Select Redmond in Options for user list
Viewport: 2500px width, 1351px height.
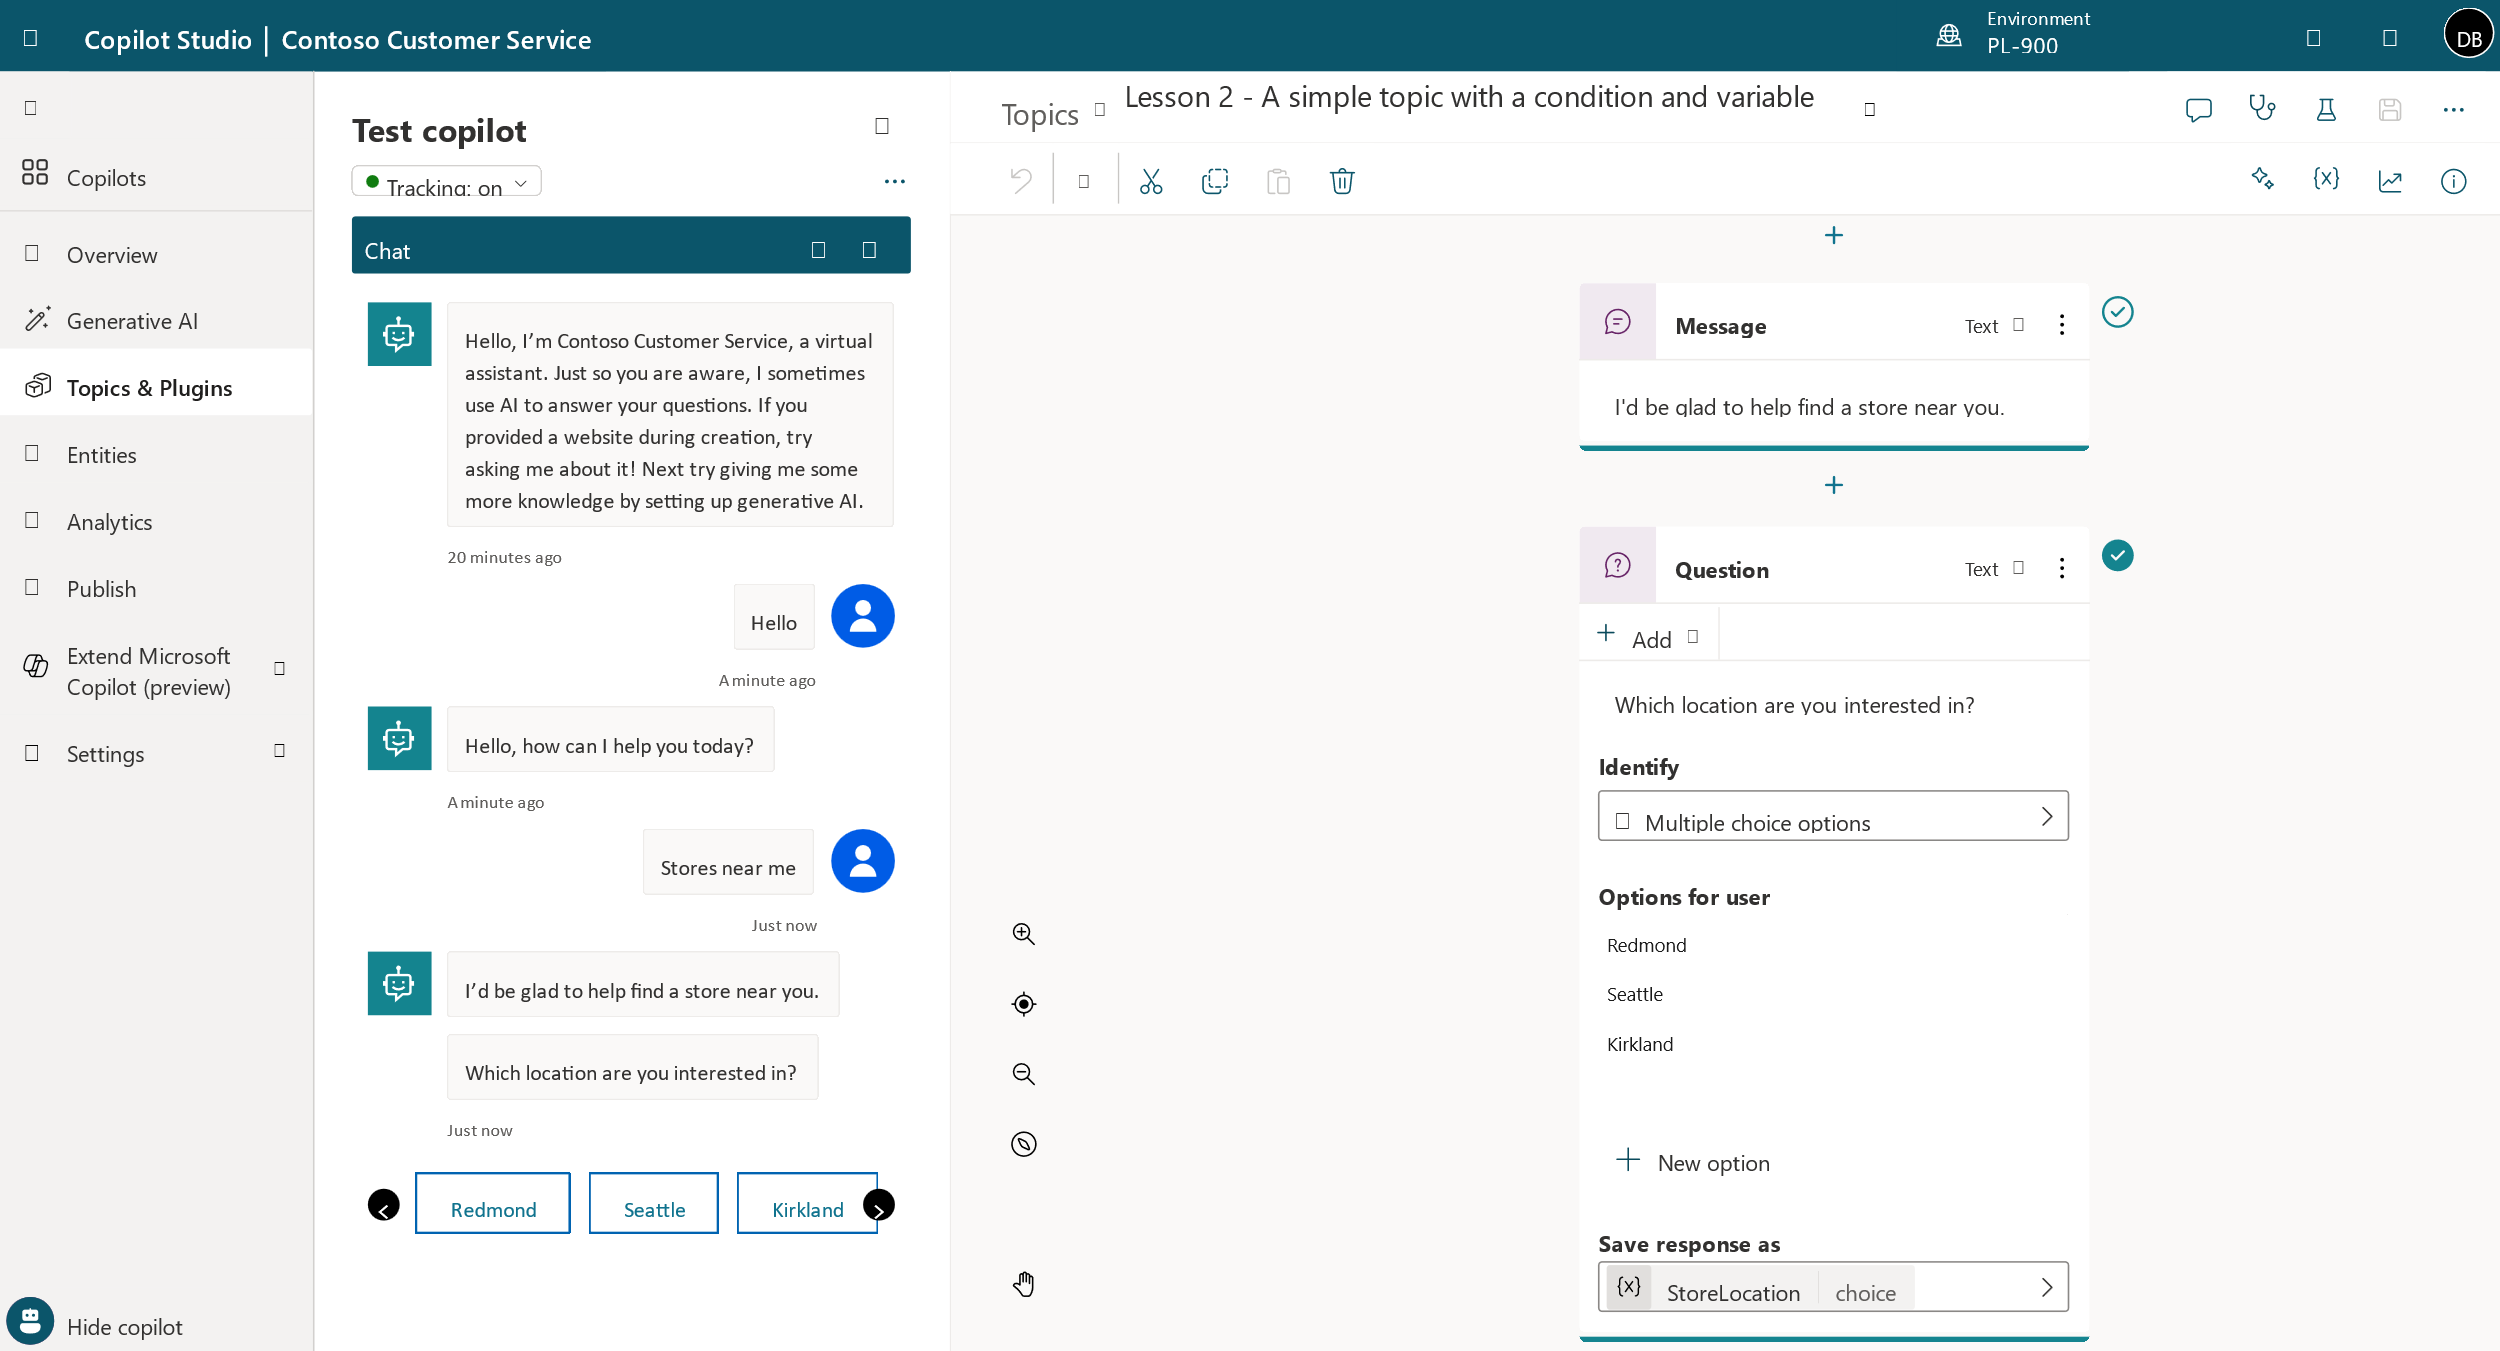(x=1646, y=945)
